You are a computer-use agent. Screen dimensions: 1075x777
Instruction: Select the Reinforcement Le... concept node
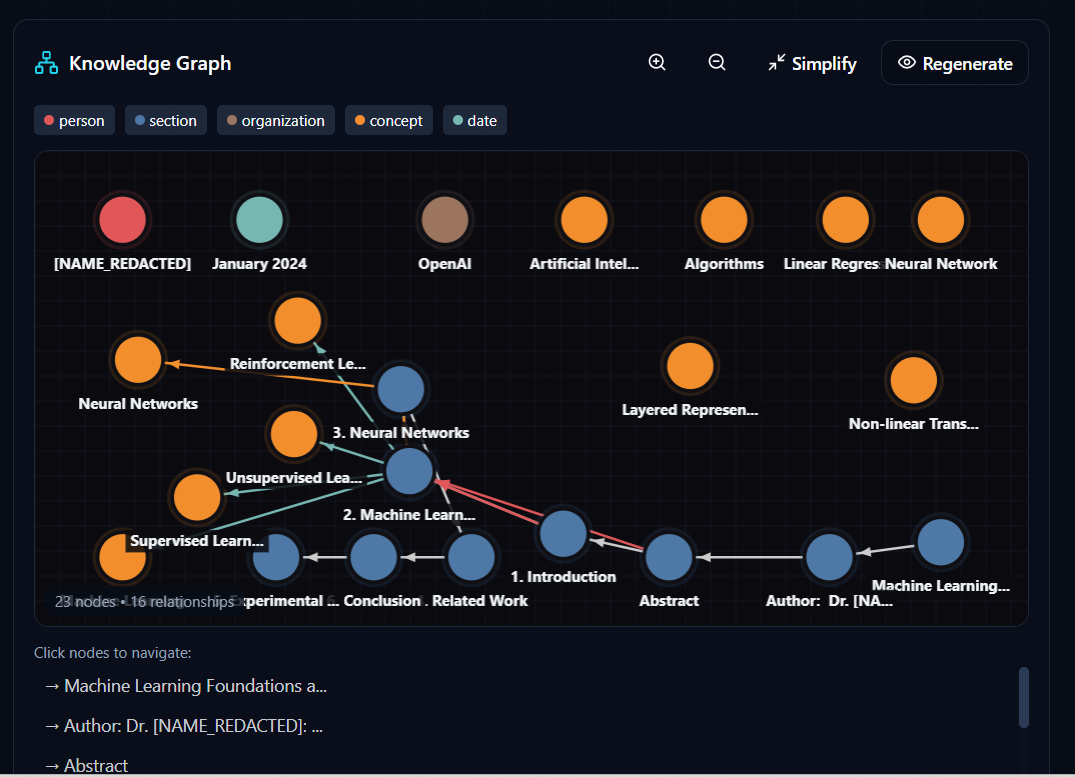(x=298, y=320)
